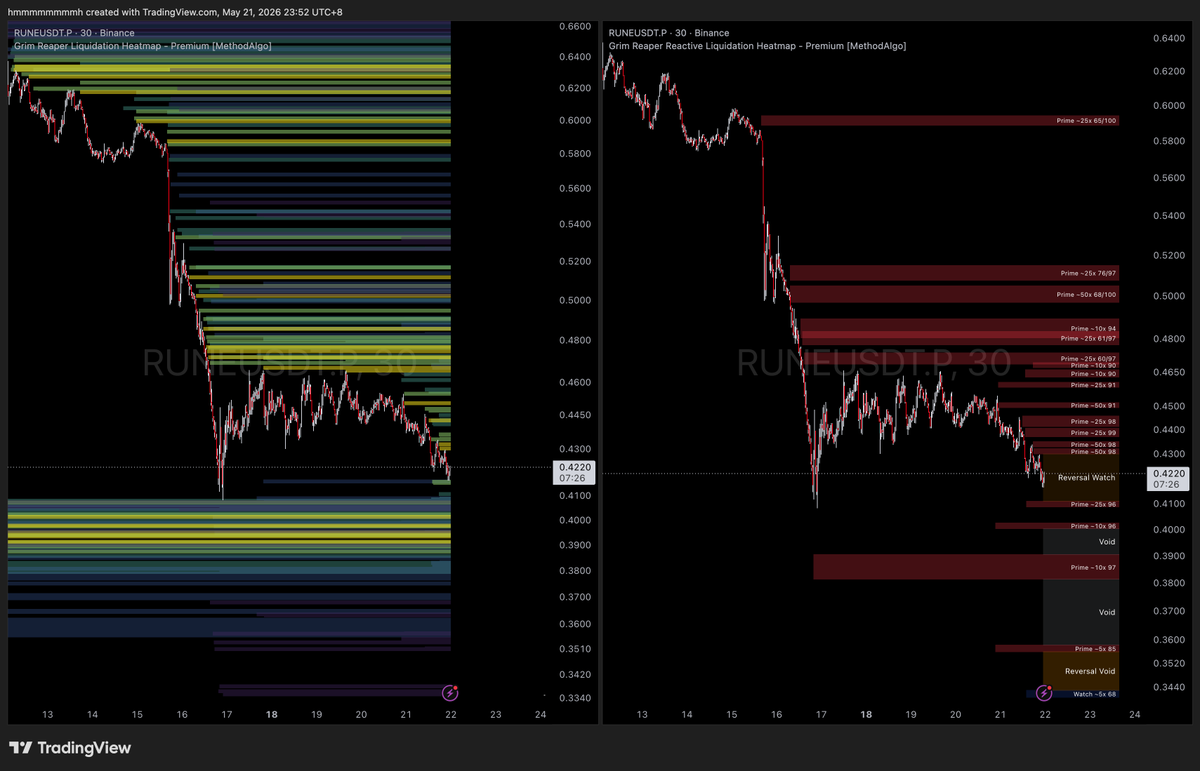Click the Grim Reaper Liquidation Heatmap indicator label

(x=143, y=46)
